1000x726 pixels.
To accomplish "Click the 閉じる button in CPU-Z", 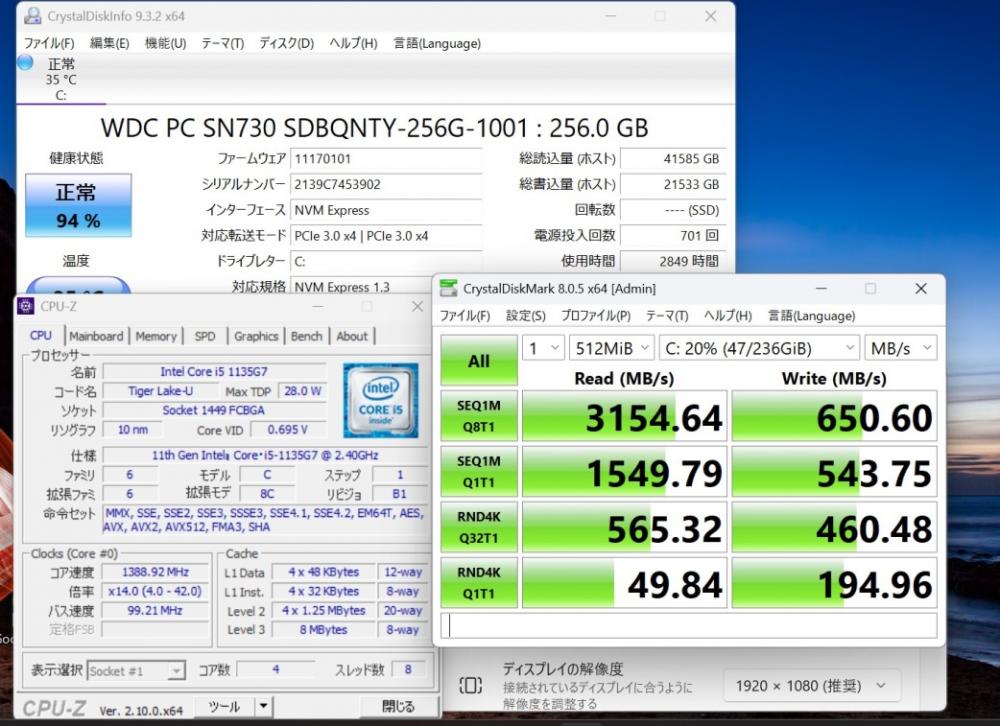I will click(x=398, y=706).
